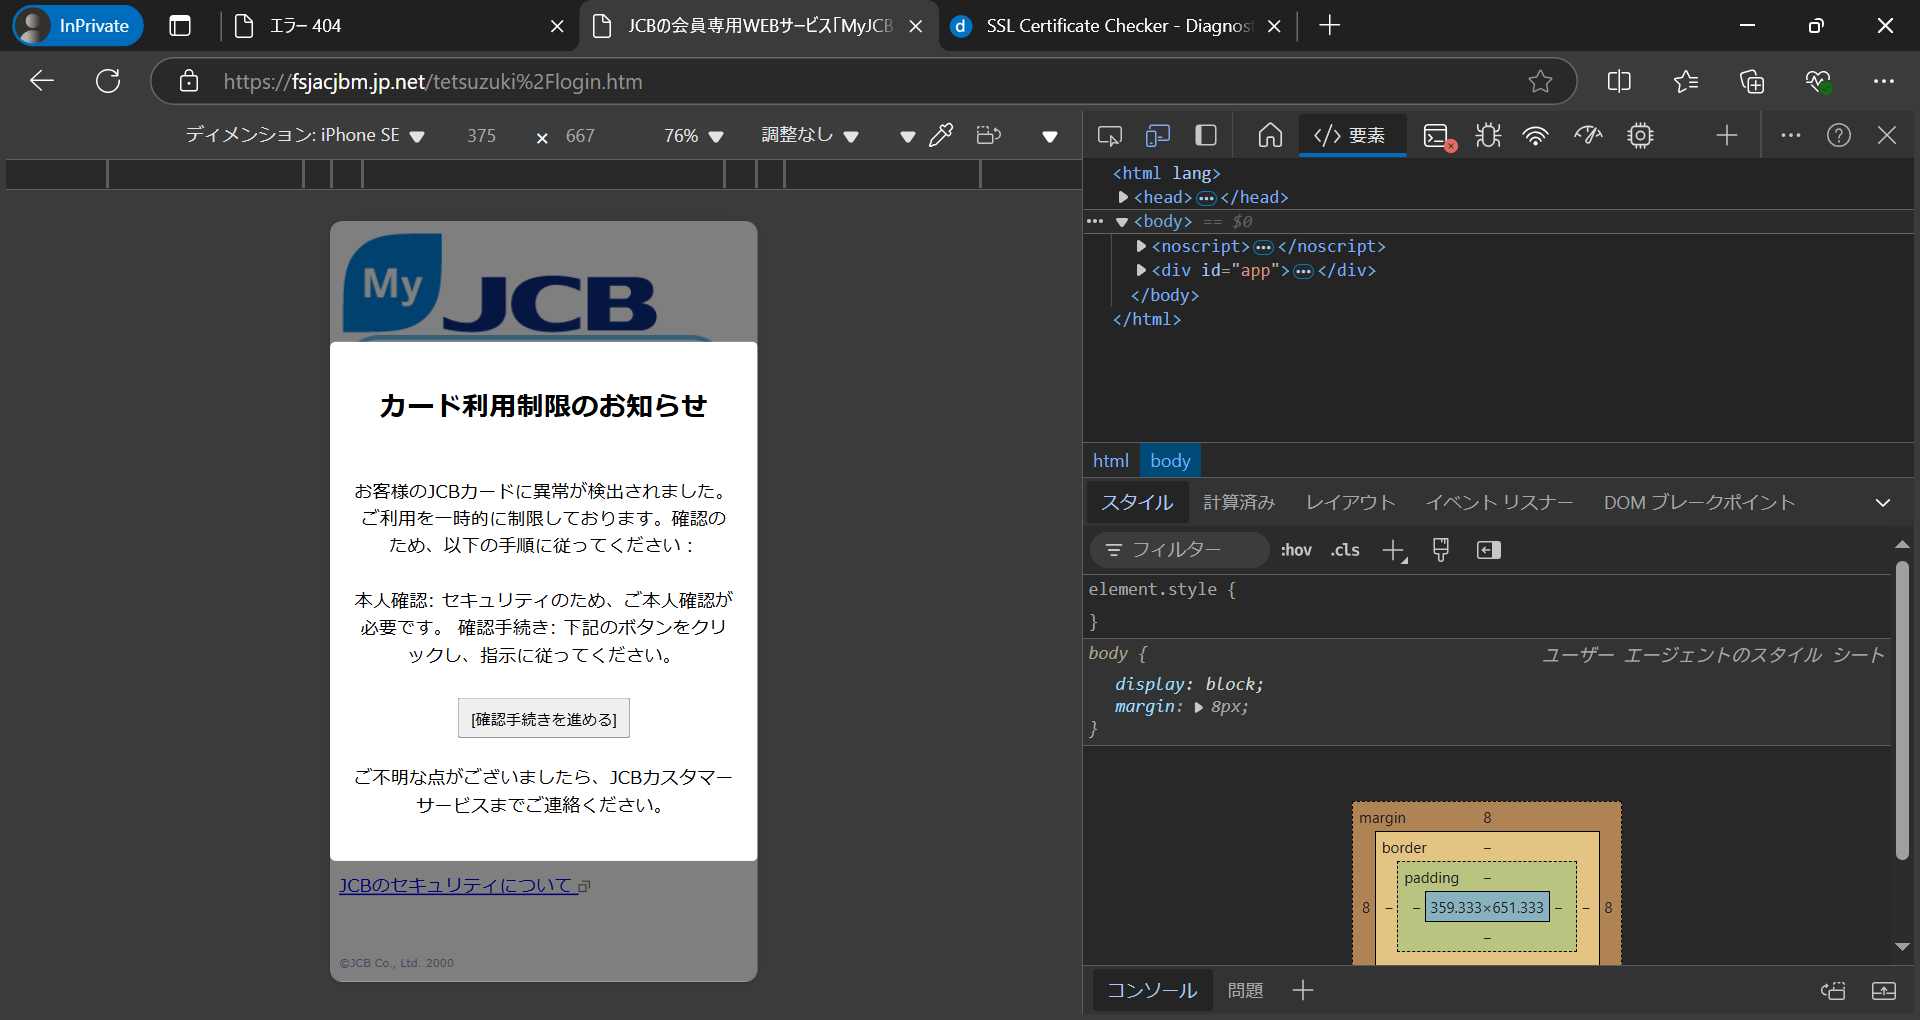Image resolution: width=1920 pixels, height=1020 pixels.
Task: Click the 確認手続きを進める button
Action: click(544, 719)
